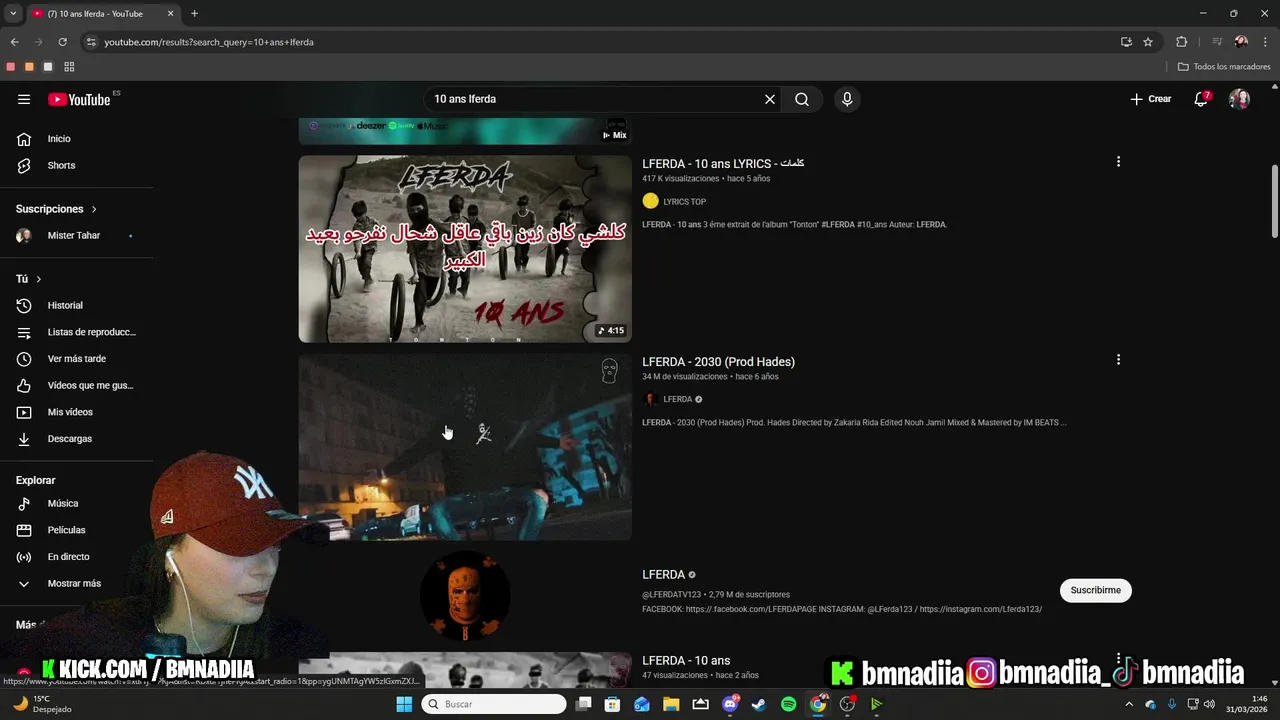
Task: Click the Chrome address bar URL
Action: [x=208, y=42]
